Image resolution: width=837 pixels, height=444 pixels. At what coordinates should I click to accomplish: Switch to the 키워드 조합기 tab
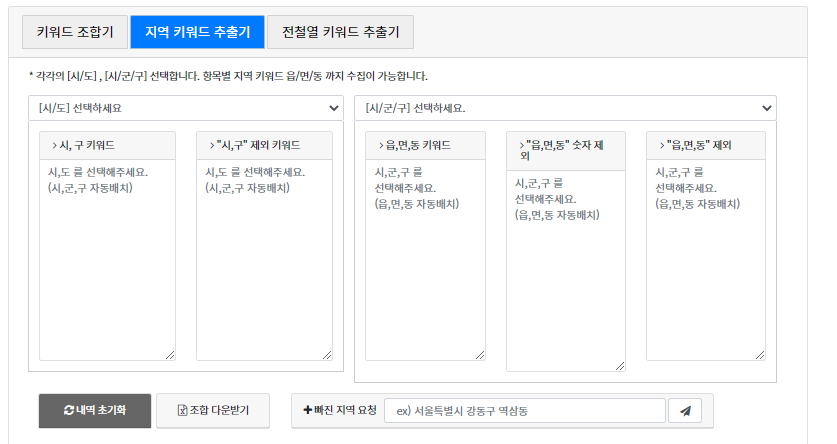click(75, 32)
